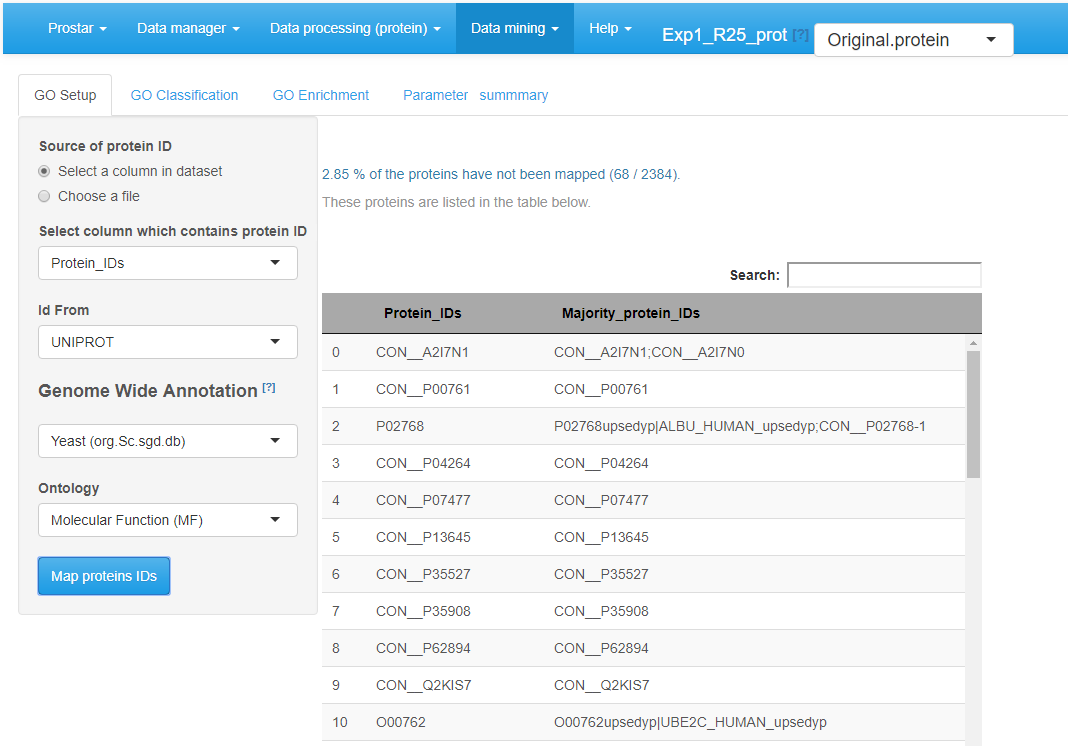Open the Yeast genome annotation dropdown
Image resolution: width=1068 pixels, height=746 pixels.
(167, 441)
